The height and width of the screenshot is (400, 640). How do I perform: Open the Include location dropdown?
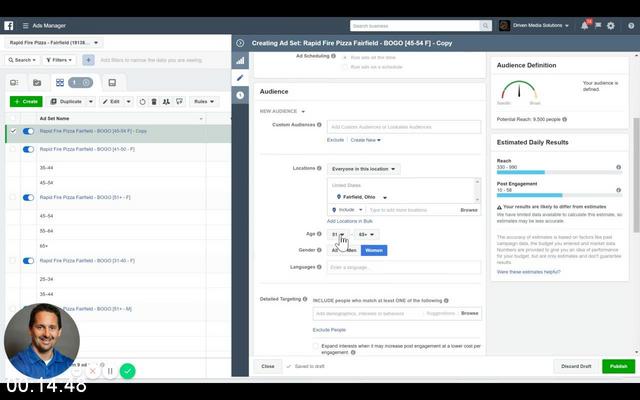(347, 210)
